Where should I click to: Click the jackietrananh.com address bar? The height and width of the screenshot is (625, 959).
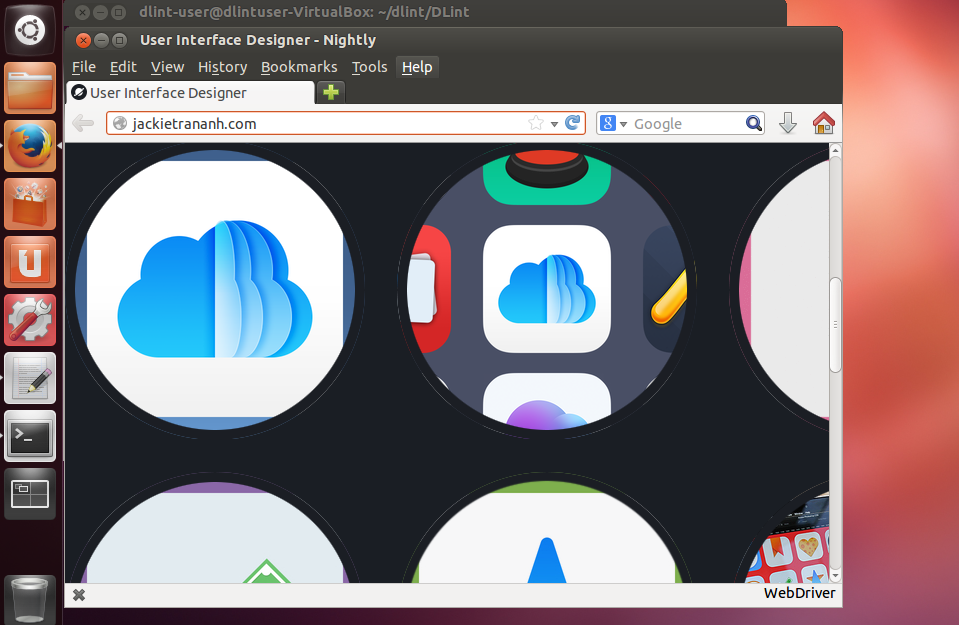coord(346,124)
